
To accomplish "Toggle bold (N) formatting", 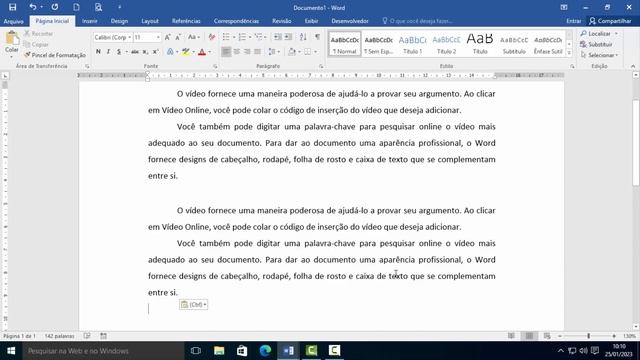I will click(x=98, y=52).
